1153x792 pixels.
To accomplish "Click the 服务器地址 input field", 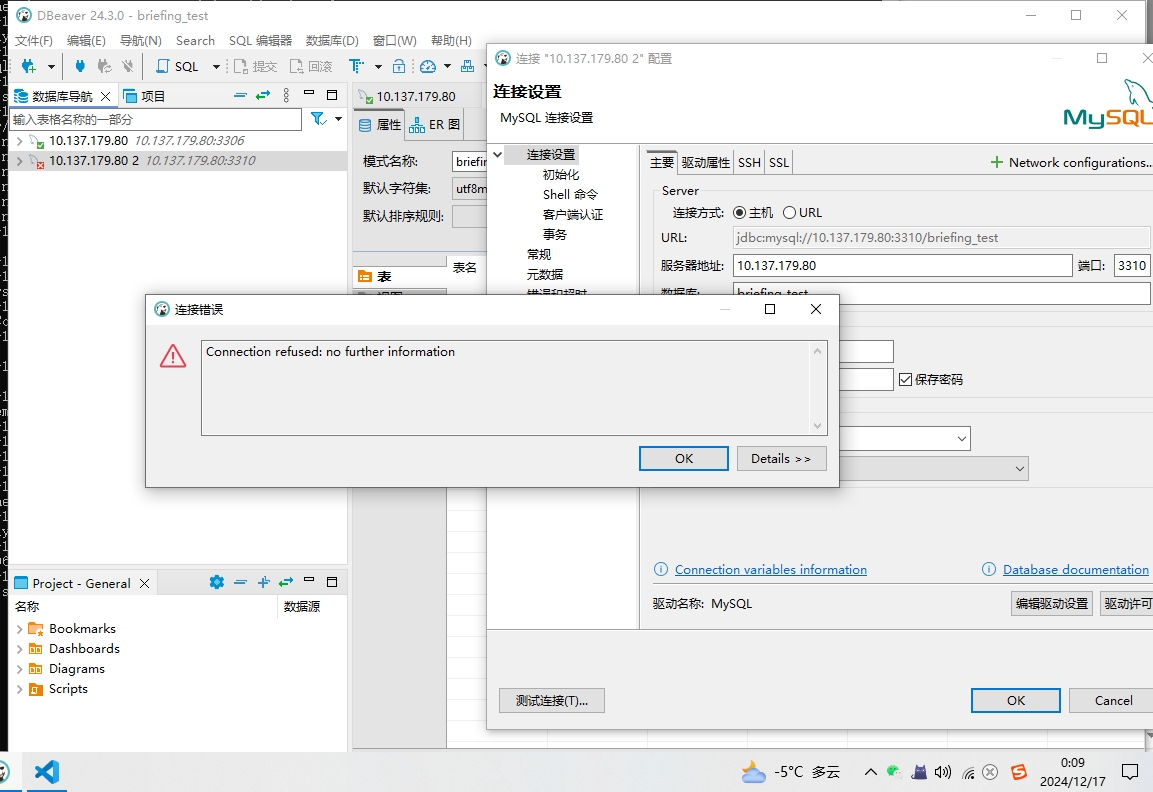I will coord(902,266).
